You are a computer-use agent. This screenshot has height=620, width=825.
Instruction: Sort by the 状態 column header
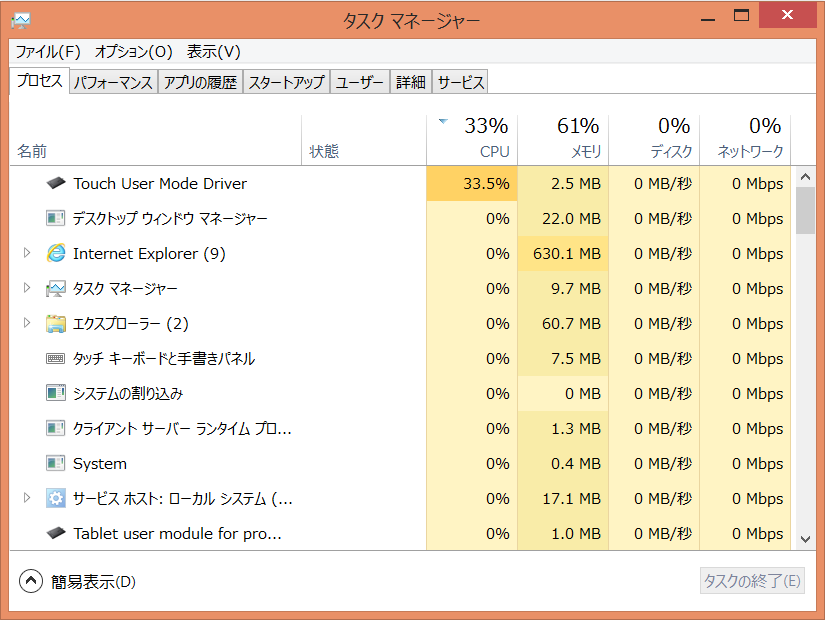364,140
